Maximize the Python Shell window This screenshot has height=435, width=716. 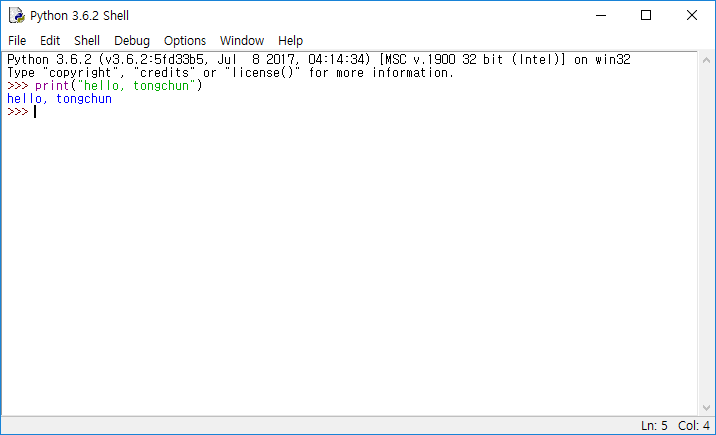pyautogui.click(x=646, y=16)
